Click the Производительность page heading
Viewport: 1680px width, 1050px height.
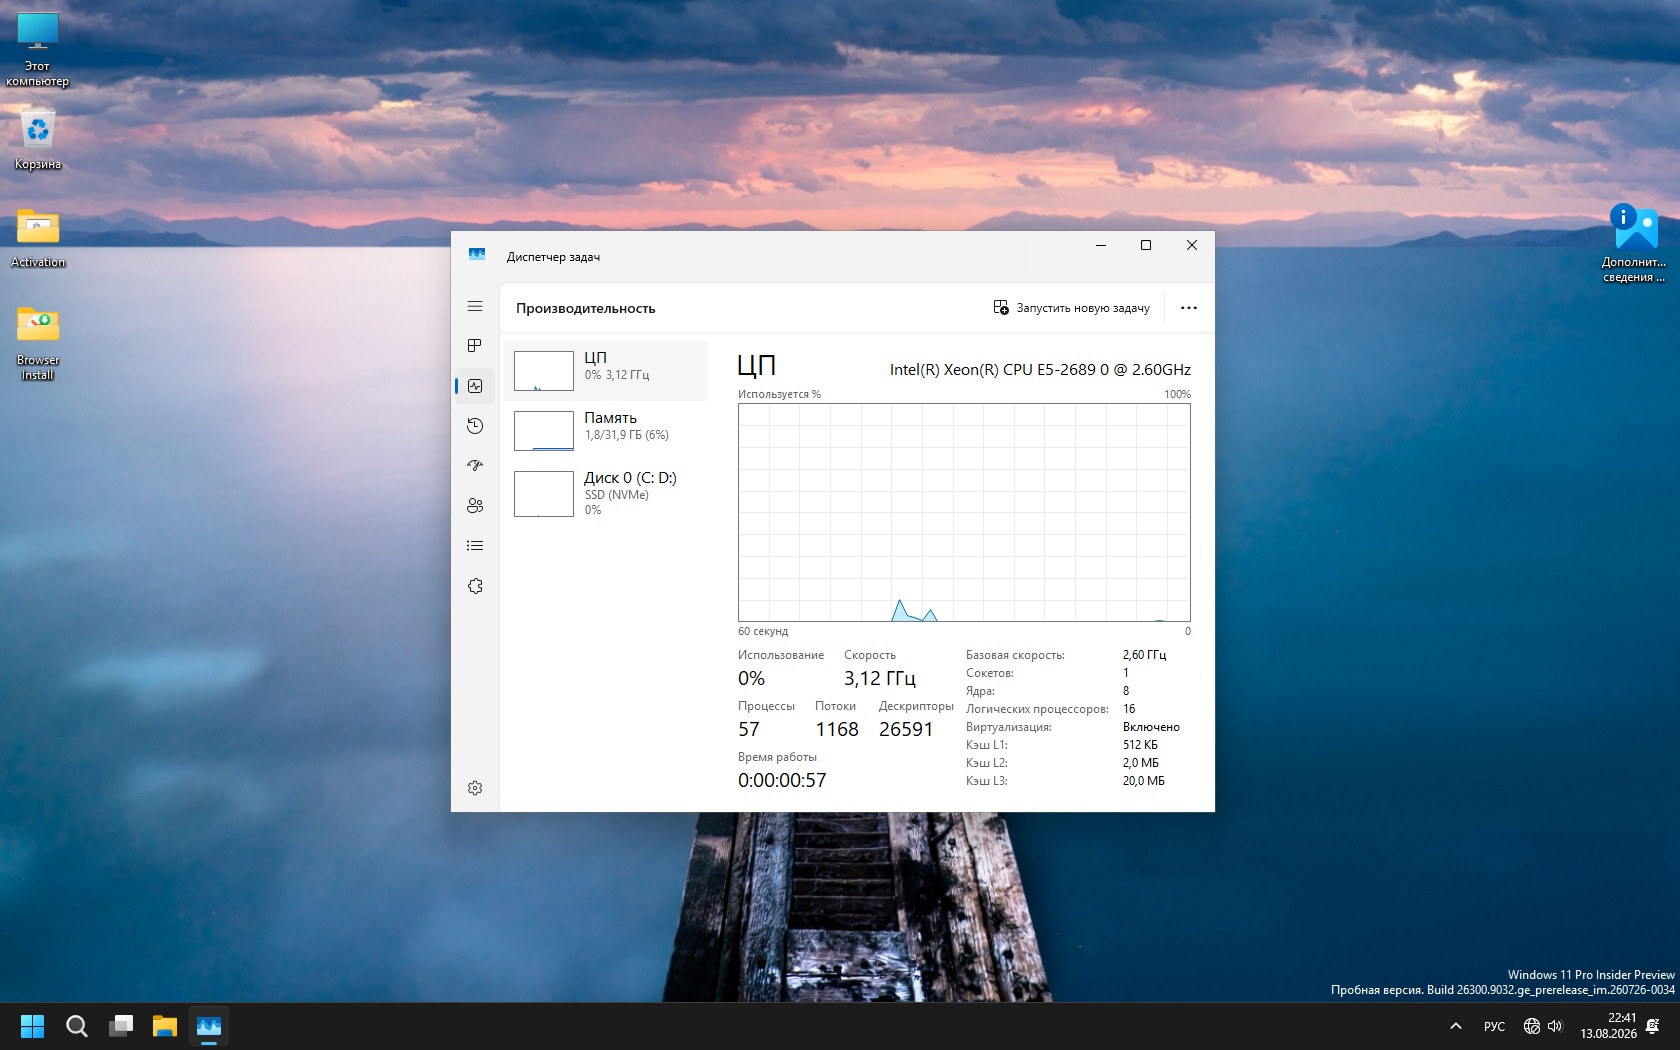586,308
